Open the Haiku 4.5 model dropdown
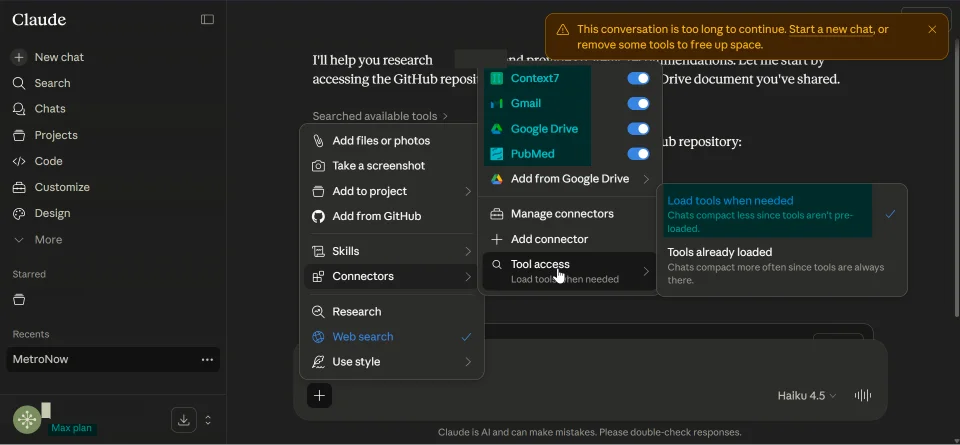 click(x=807, y=395)
